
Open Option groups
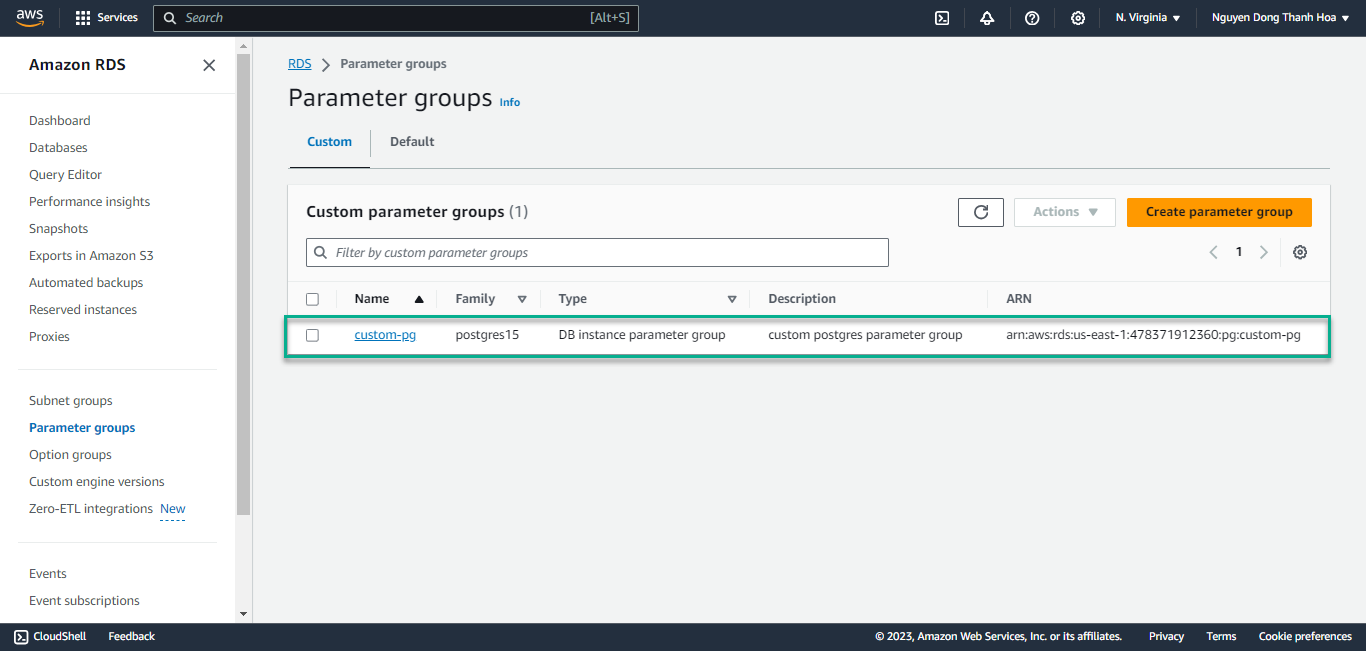[70, 455]
